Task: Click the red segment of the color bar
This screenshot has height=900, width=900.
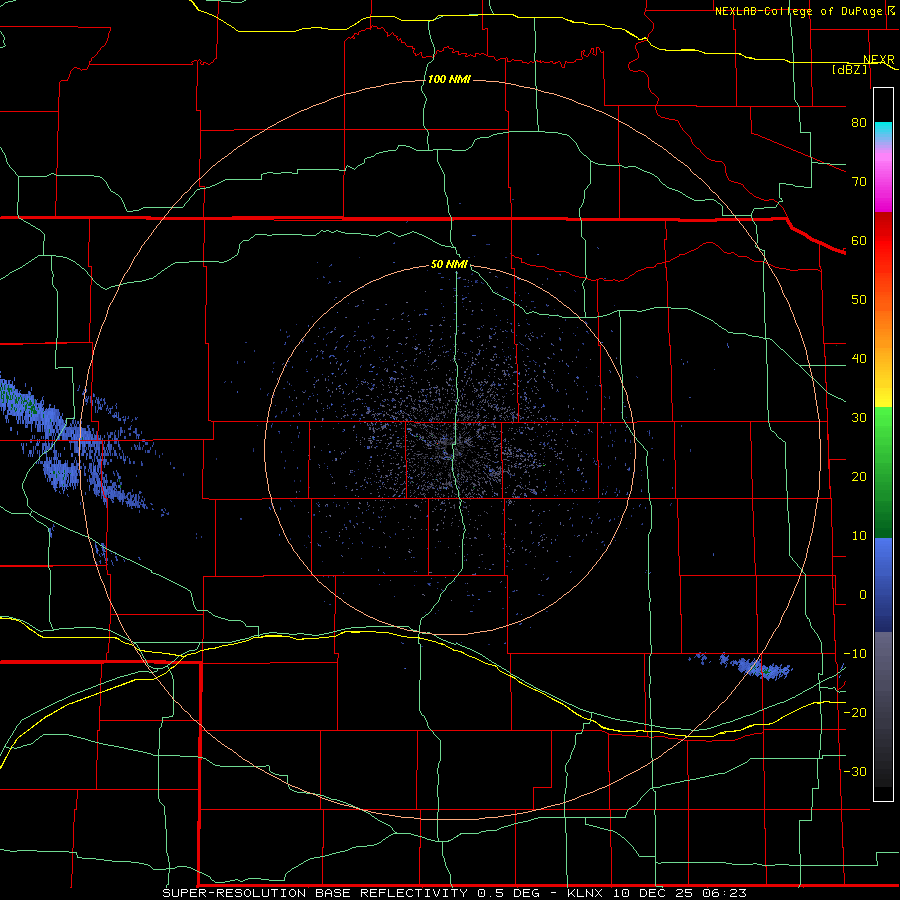Action: point(883,241)
